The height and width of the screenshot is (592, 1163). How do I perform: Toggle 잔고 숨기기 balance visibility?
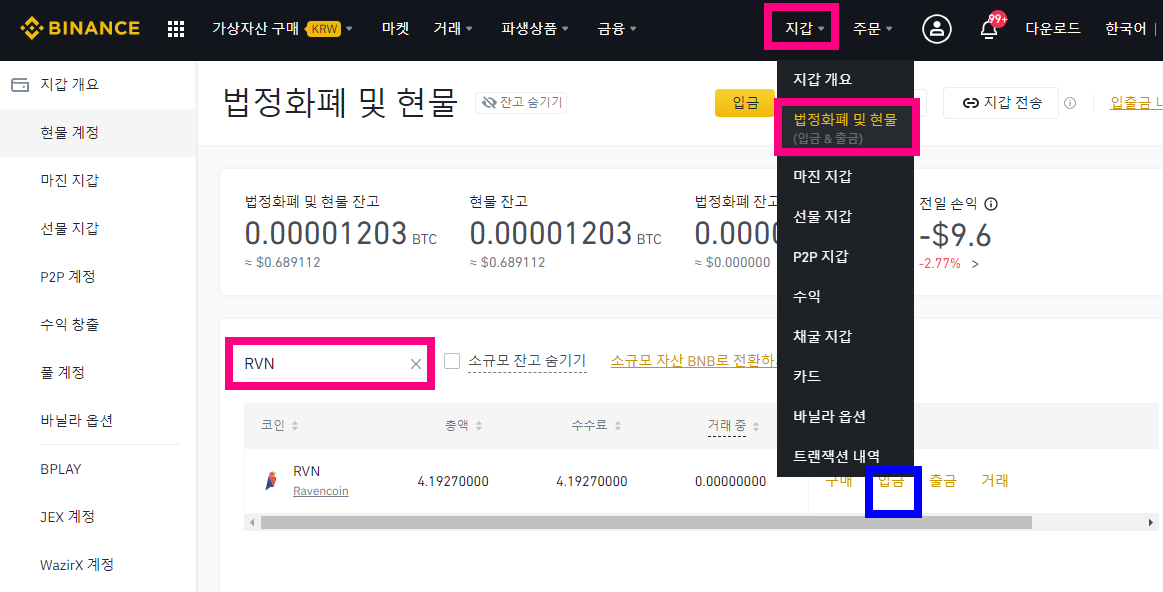(521, 103)
